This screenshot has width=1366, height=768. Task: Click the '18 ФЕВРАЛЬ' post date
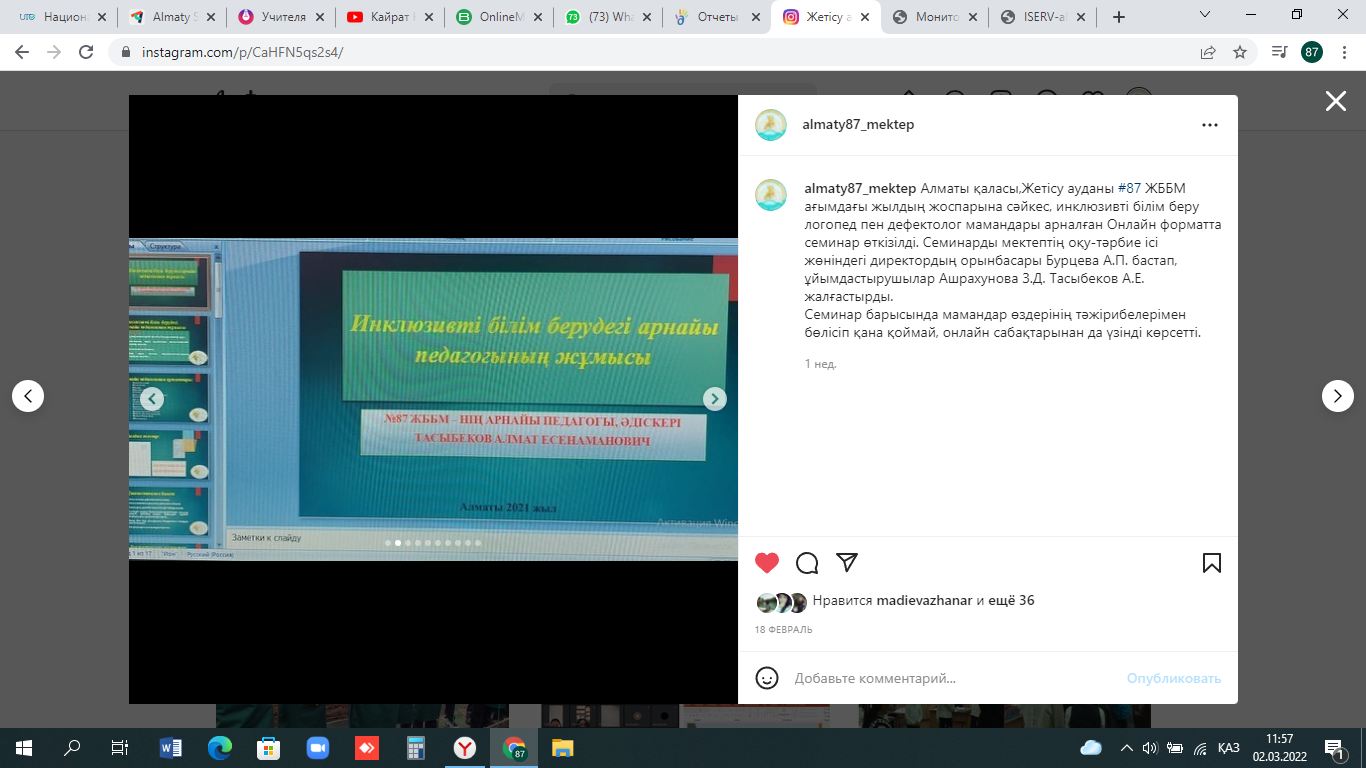pos(783,630)
